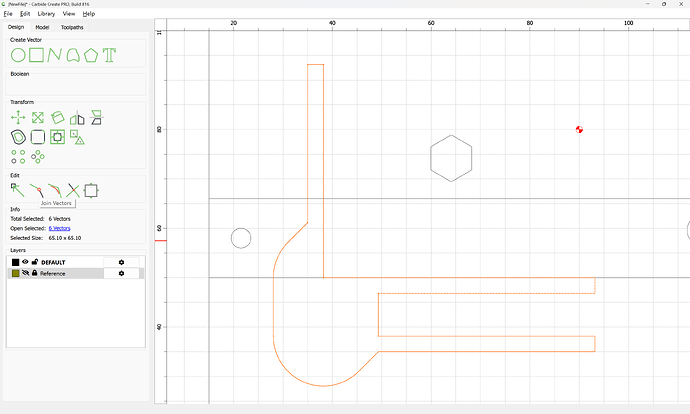Toggle visibility of DEFAULT layer

click(25, 262)
